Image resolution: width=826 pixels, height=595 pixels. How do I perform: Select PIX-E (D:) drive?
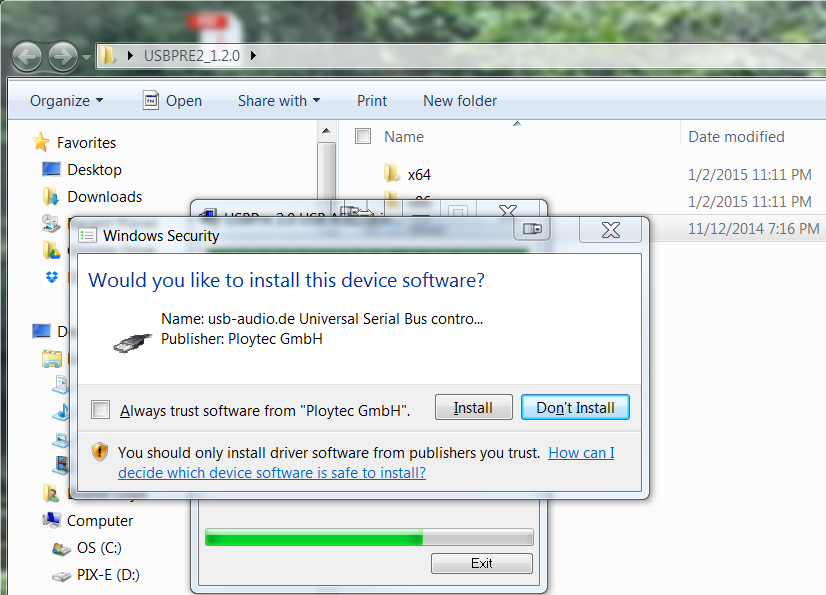[108, 574]
